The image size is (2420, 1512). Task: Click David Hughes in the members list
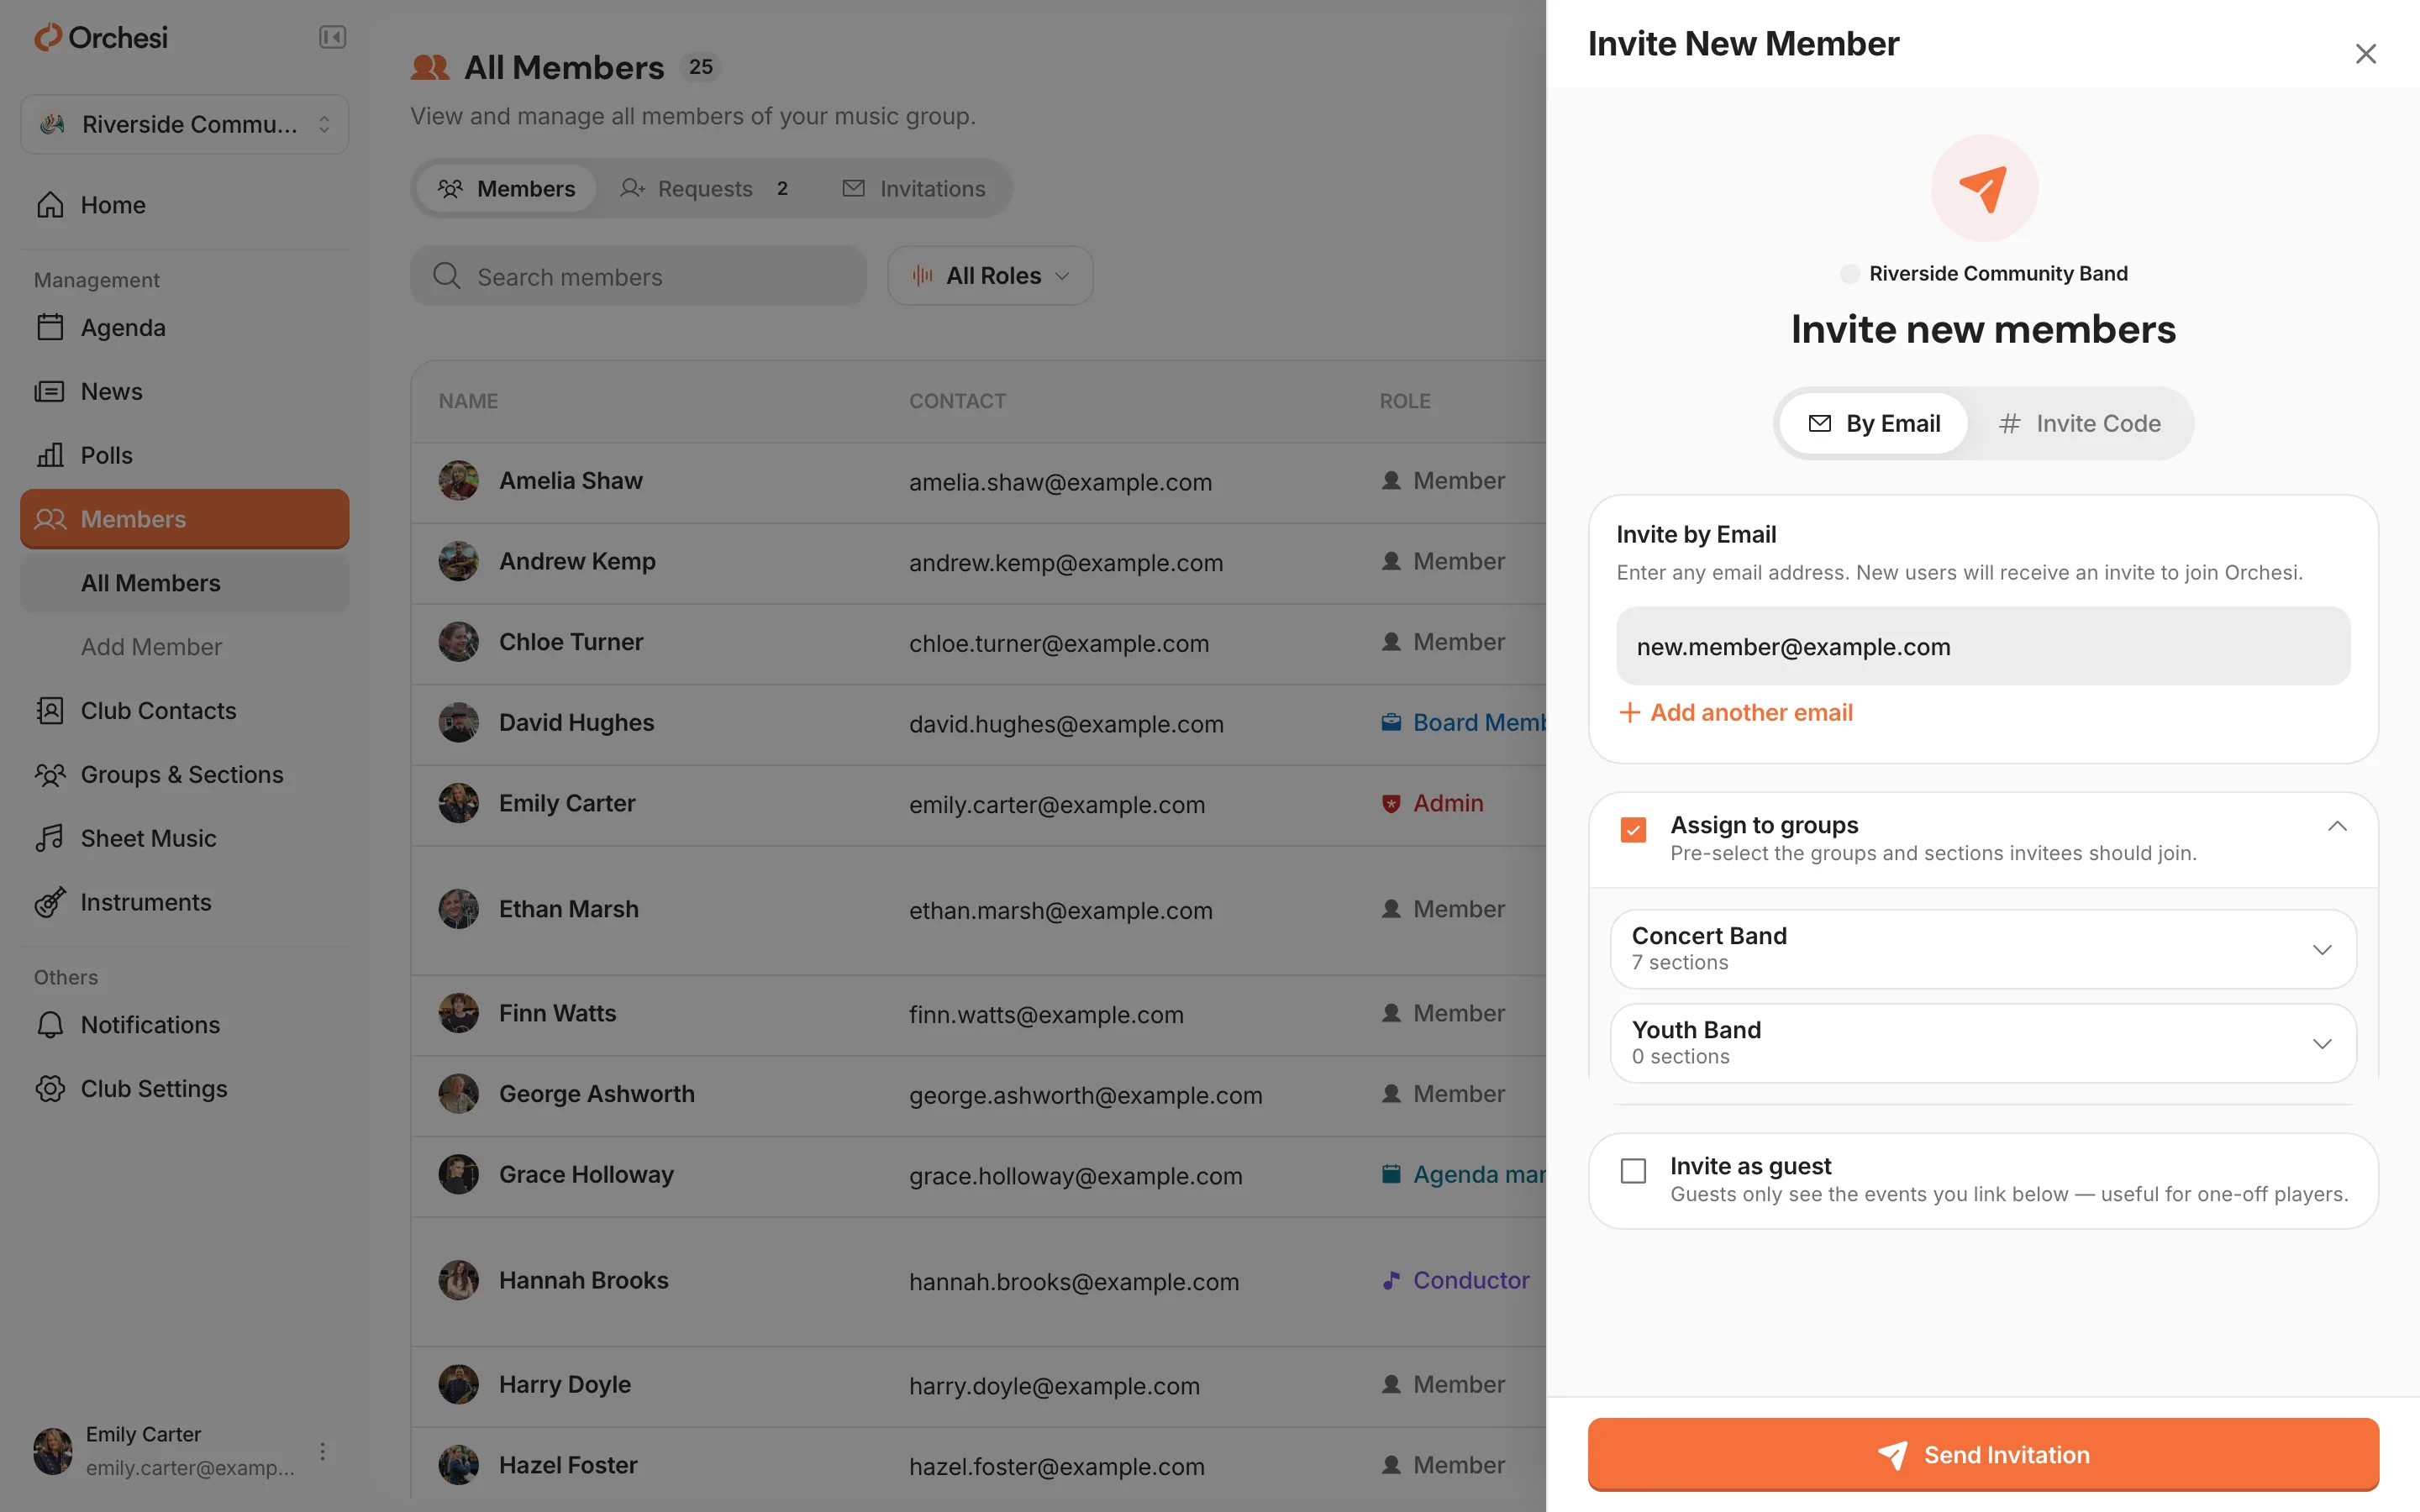577,723
